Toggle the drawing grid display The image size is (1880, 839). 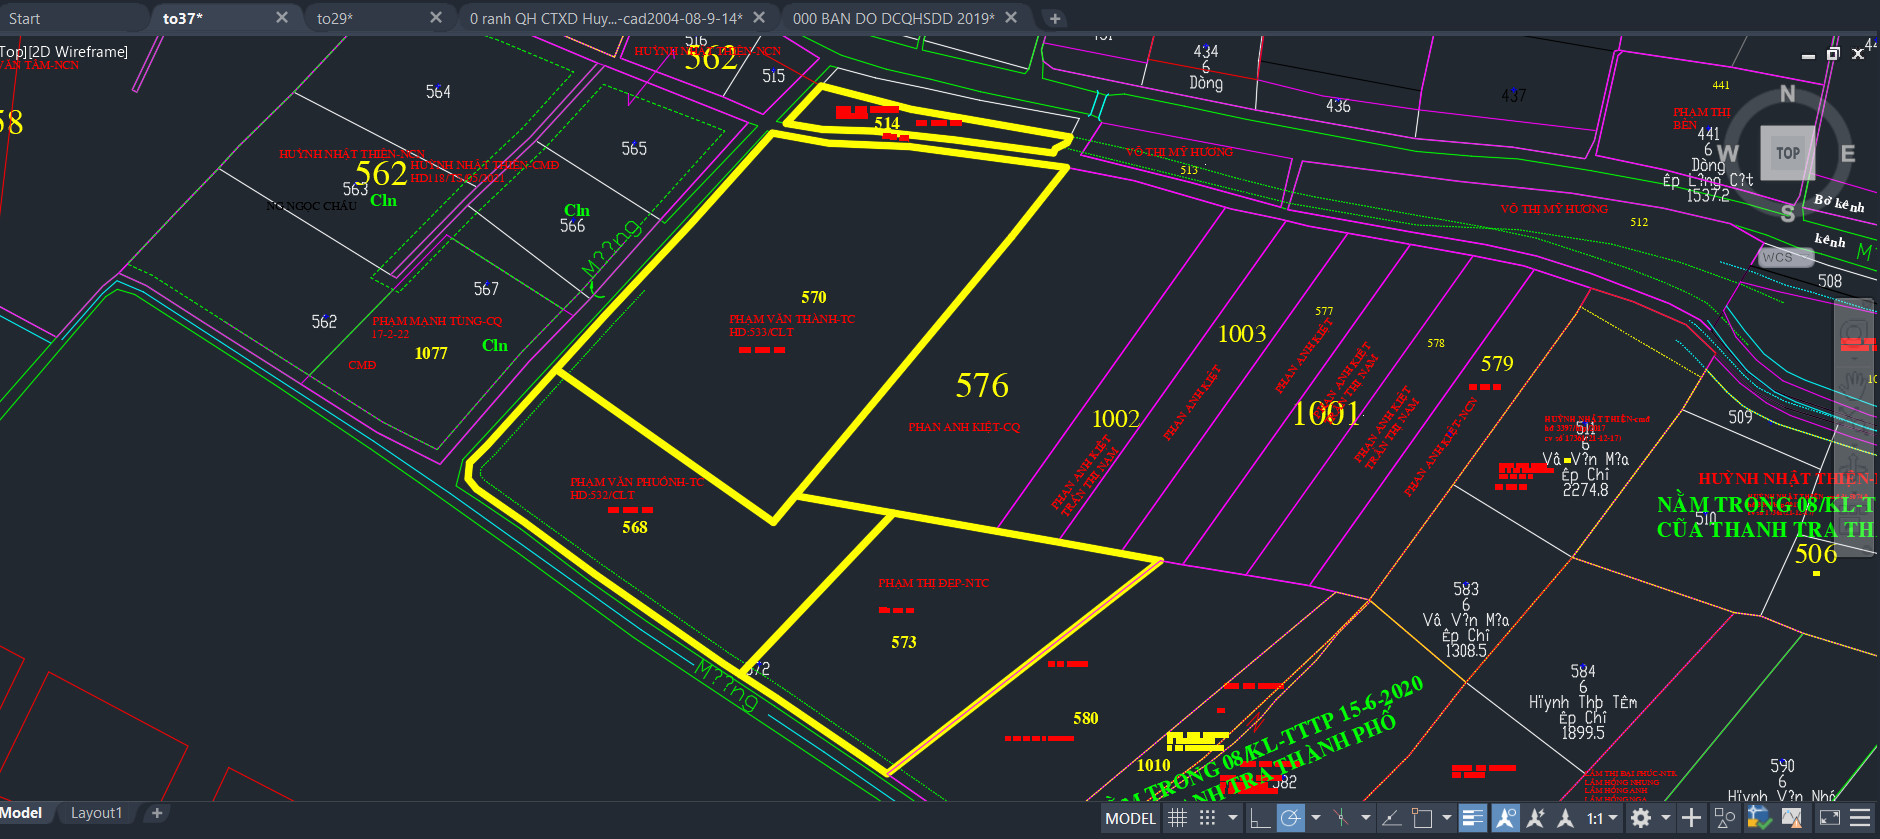tap(1178, 818)
